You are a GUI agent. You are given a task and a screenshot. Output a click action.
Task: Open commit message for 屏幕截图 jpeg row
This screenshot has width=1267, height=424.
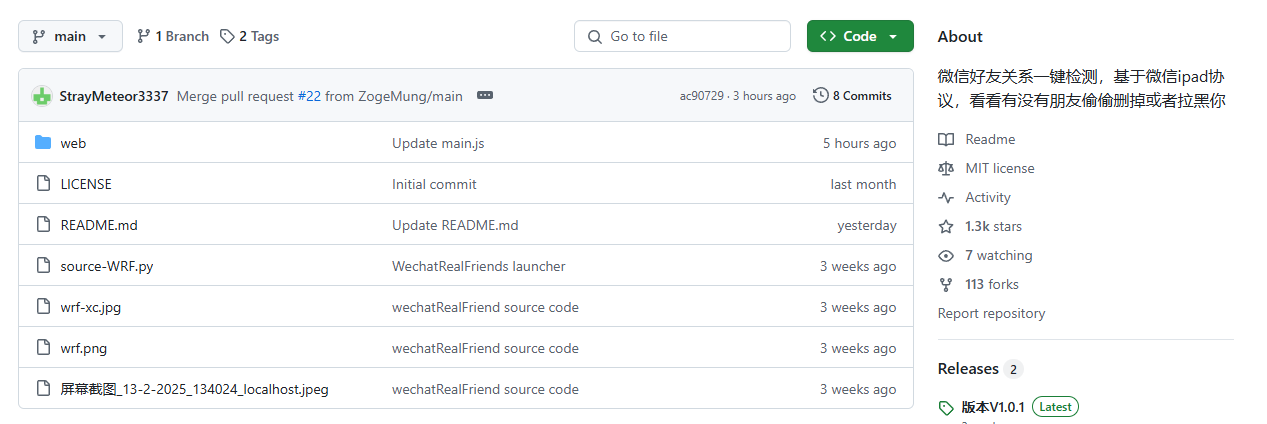click(485, 389)
